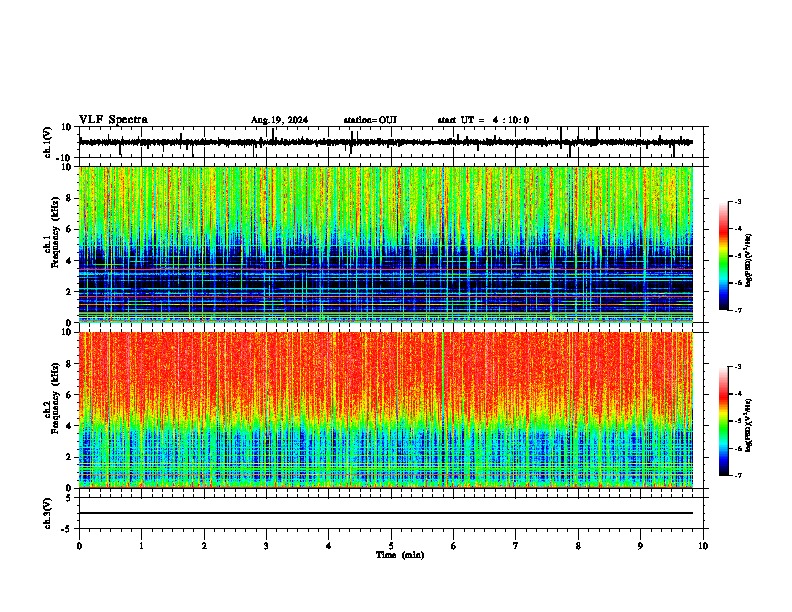Click the "Time (min)" axis label
Screen dimensions: 792x612
(x=400, y=555)
